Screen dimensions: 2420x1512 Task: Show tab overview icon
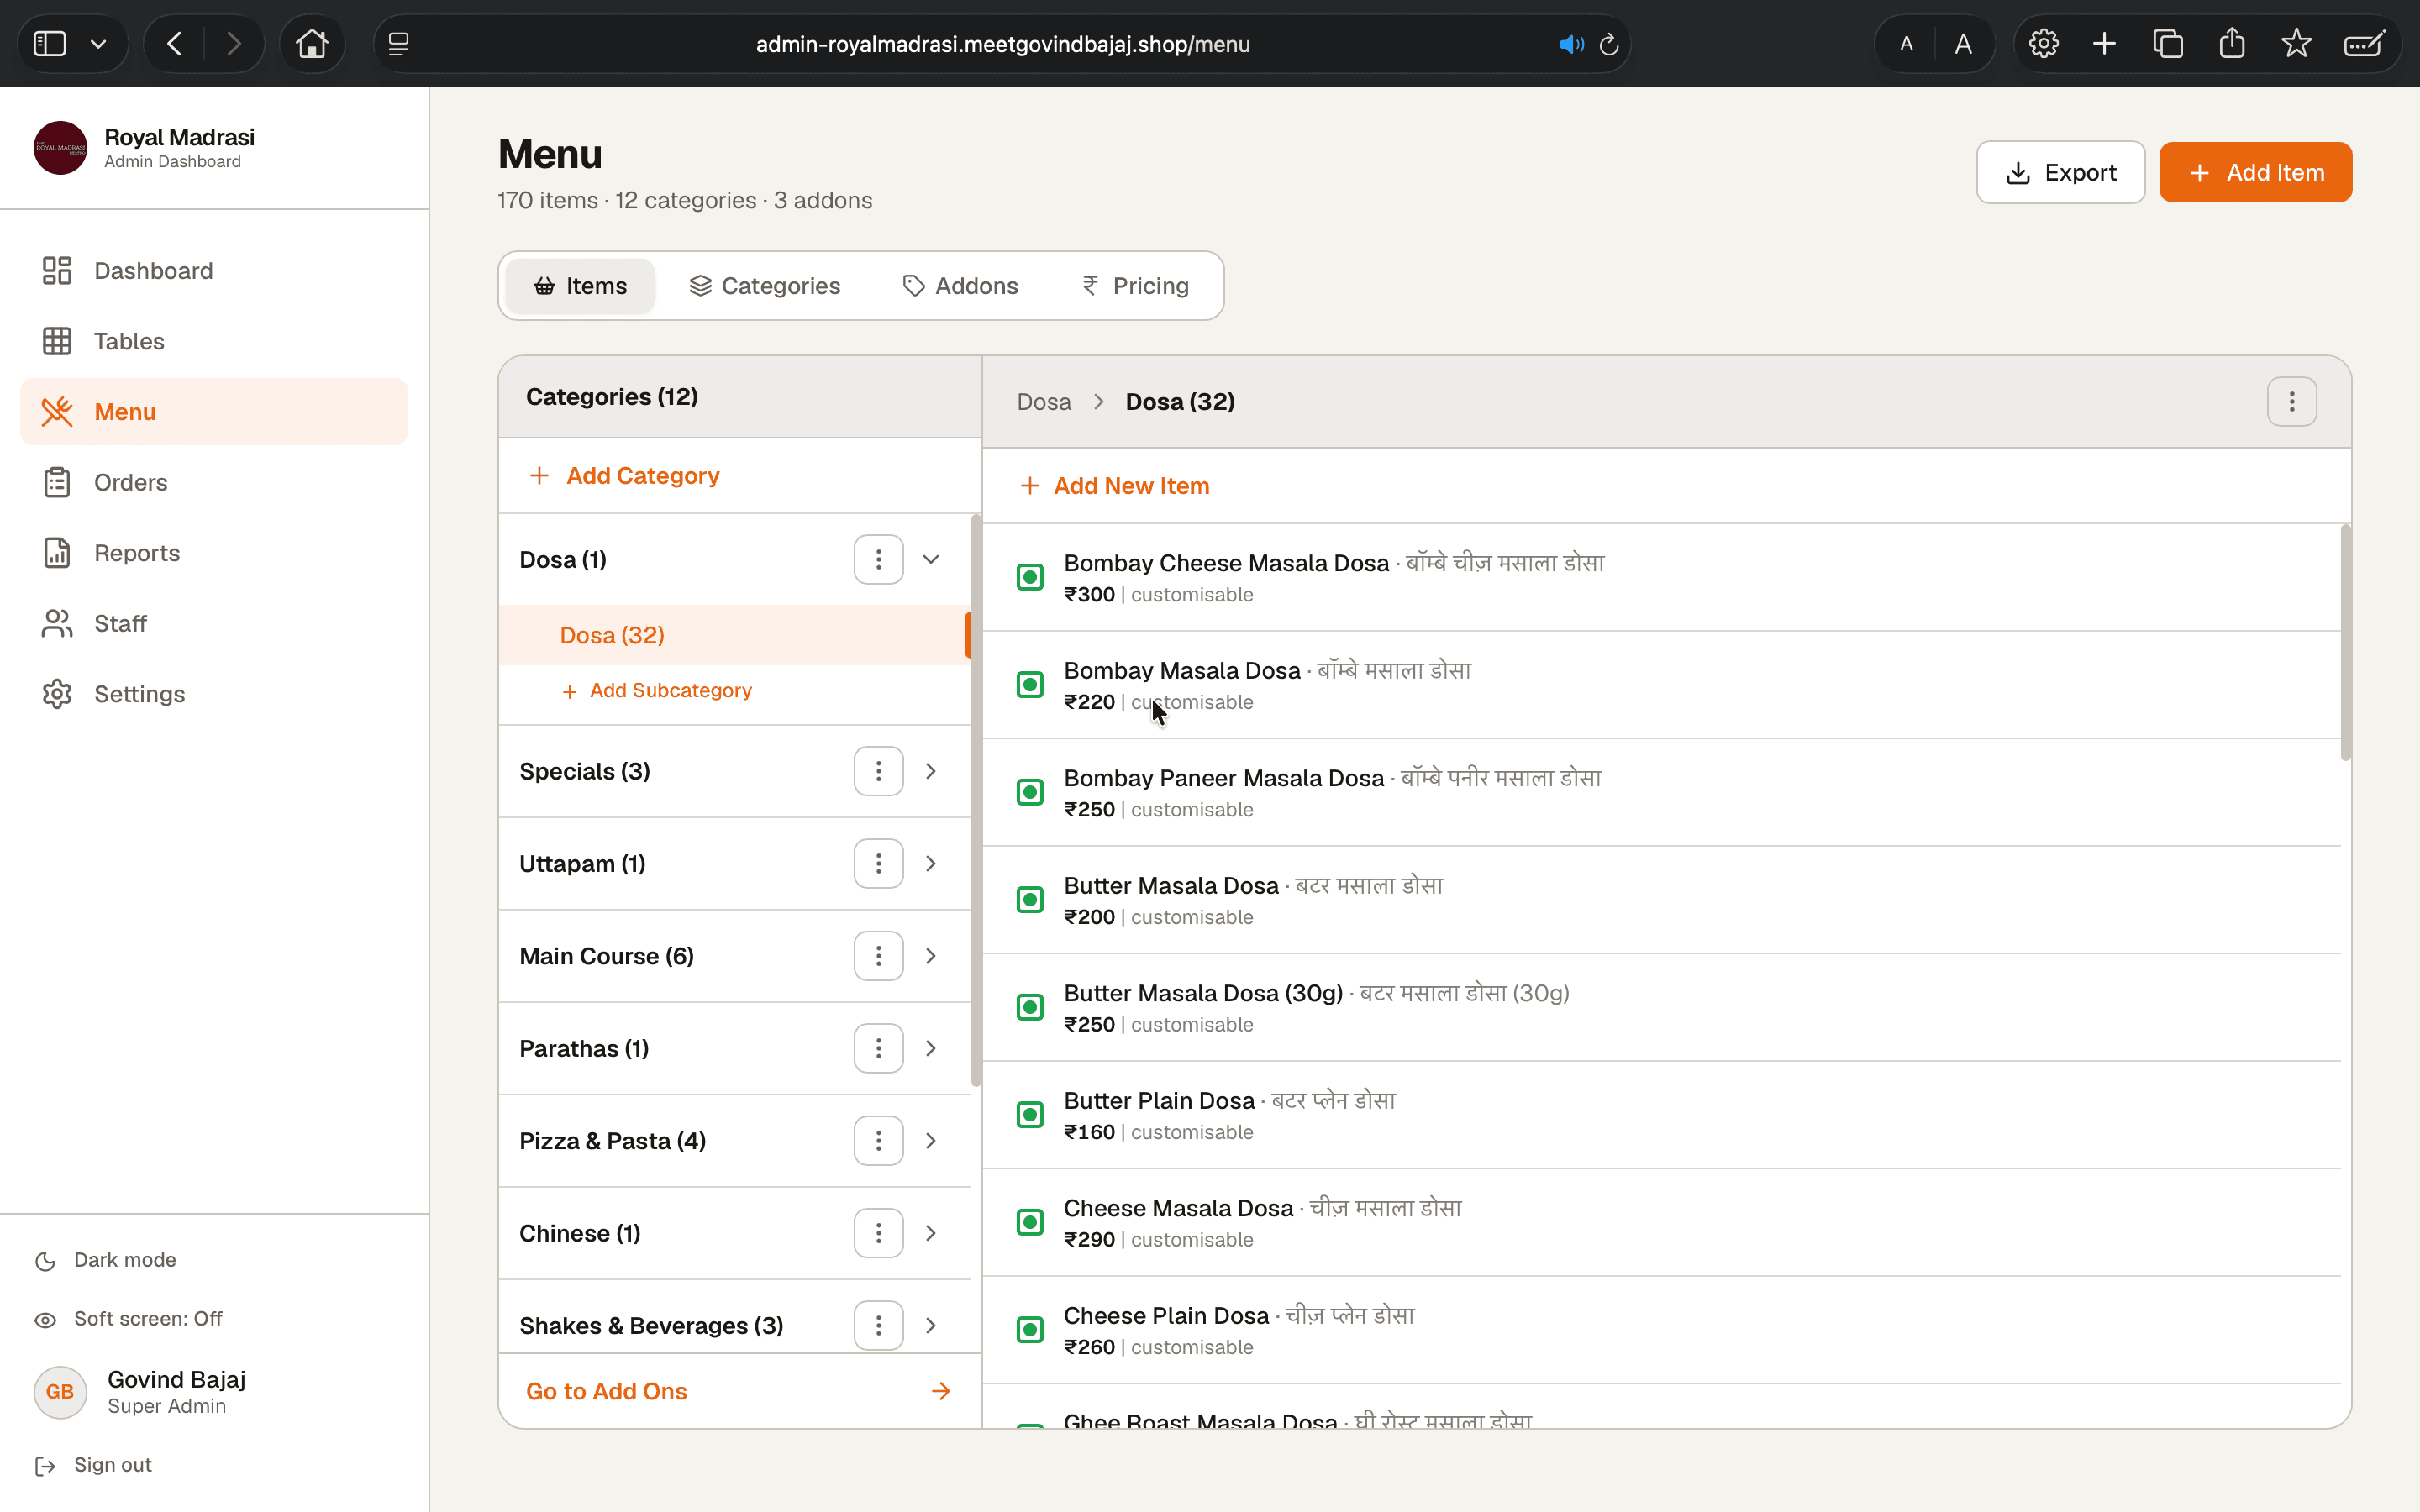pos(2168,44)
